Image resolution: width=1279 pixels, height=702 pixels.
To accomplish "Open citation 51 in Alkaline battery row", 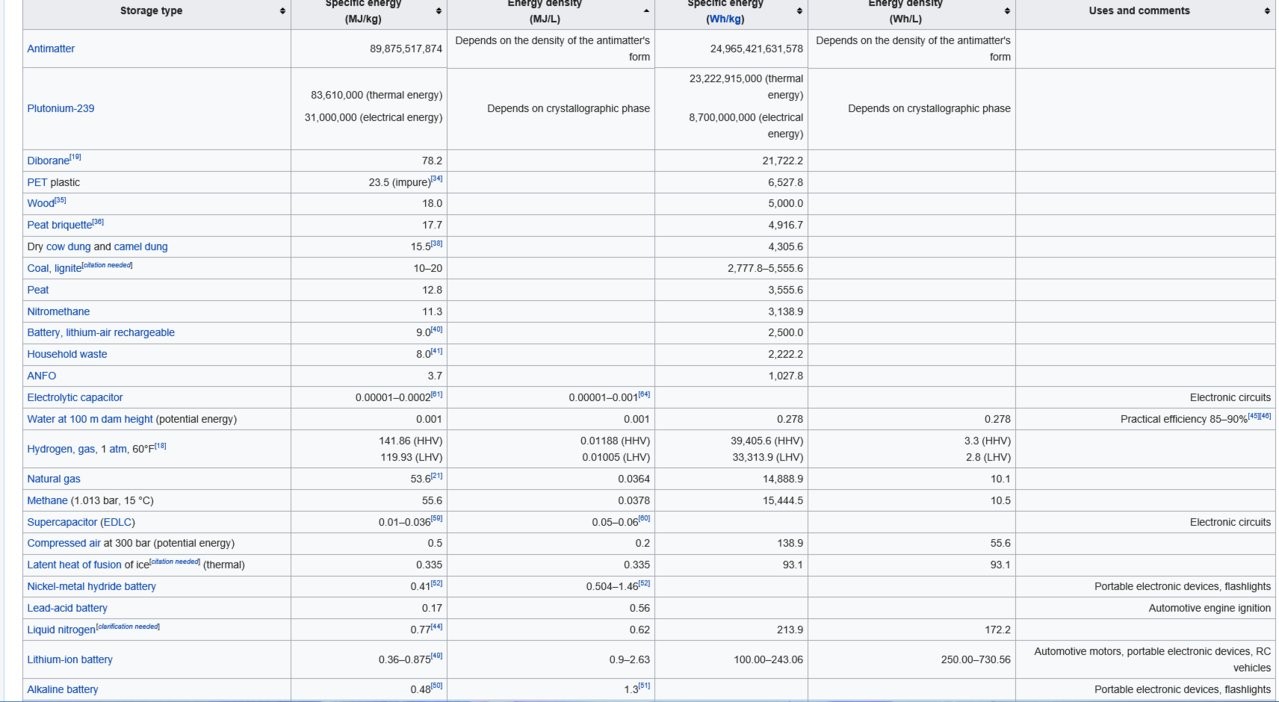I will pos(643,686).
